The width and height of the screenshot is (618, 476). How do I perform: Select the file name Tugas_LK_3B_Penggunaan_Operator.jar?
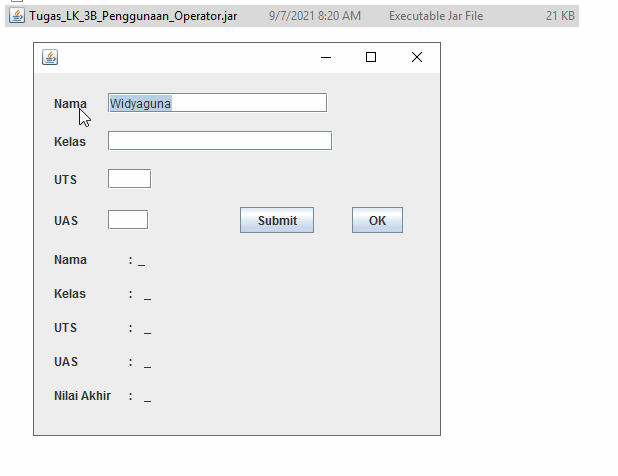[x=133, y=16]
